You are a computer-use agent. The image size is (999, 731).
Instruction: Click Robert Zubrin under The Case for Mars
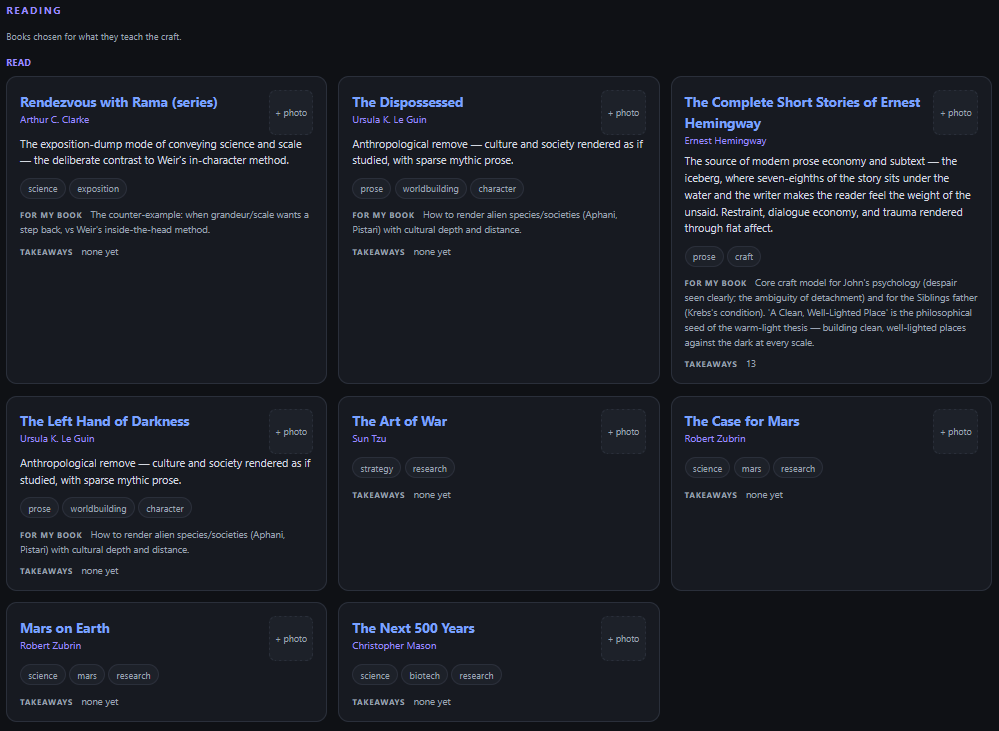(715, 438)
